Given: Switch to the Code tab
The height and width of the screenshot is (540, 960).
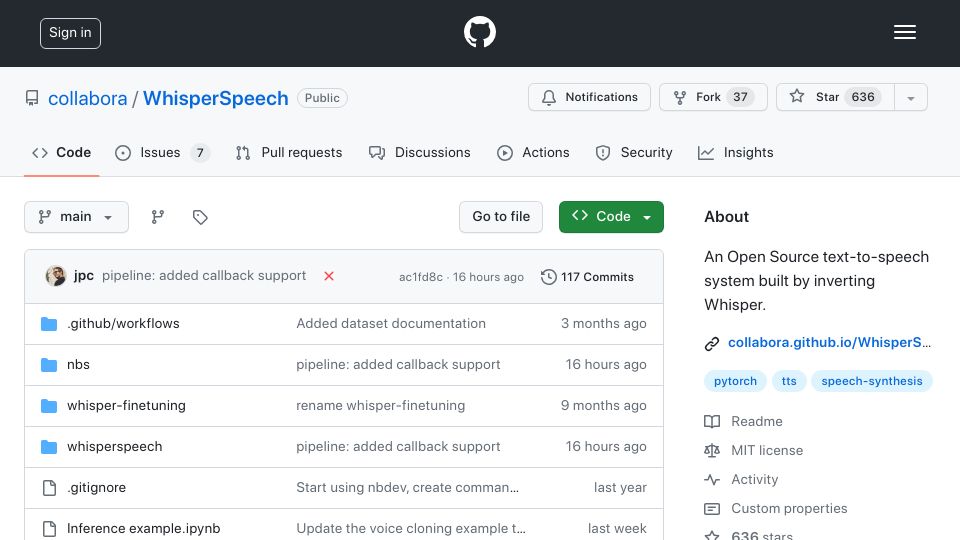Looking at the screenshot, I should coord(61,152).
